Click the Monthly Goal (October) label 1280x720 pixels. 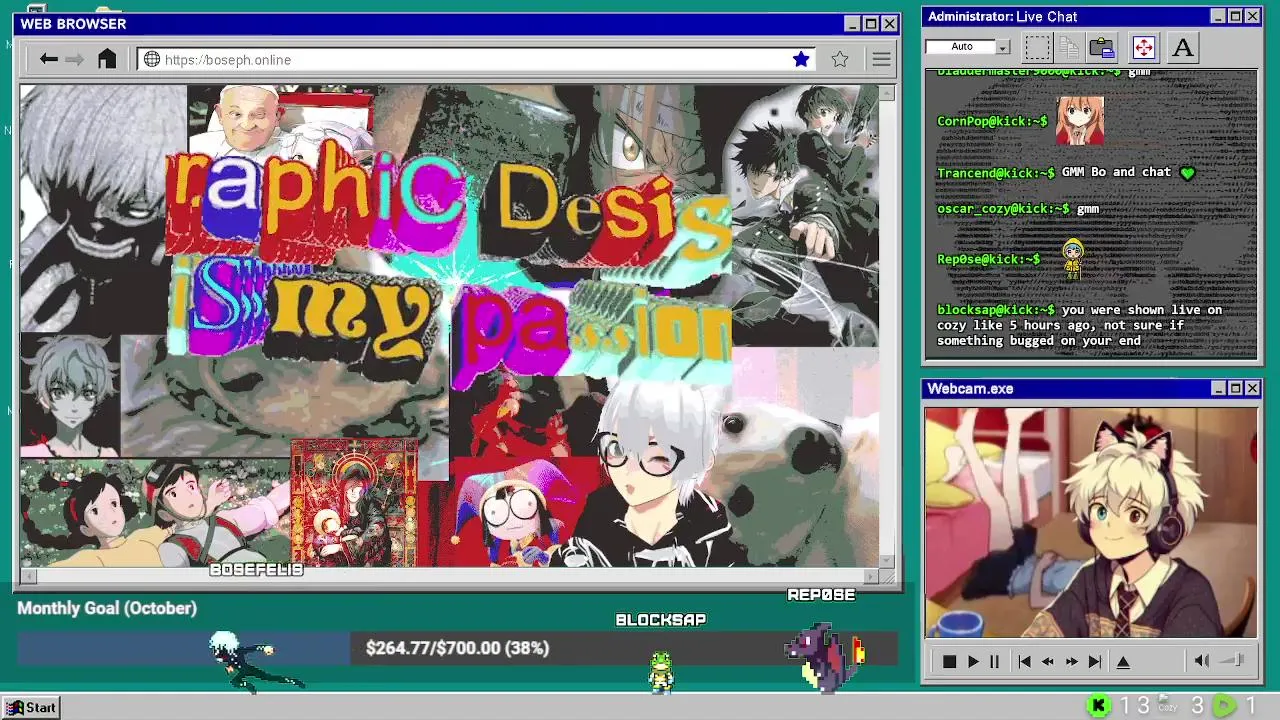coord(107,608)
